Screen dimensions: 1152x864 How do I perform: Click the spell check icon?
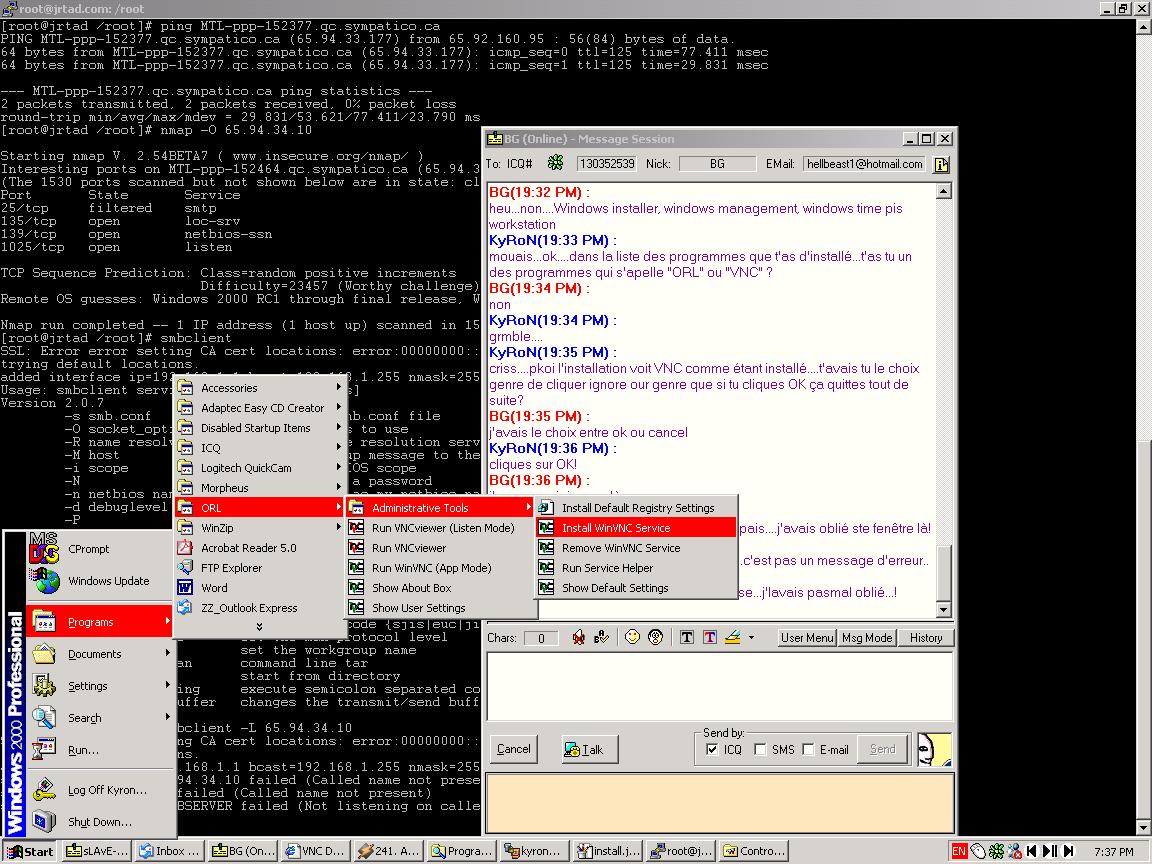coord(601,638)
